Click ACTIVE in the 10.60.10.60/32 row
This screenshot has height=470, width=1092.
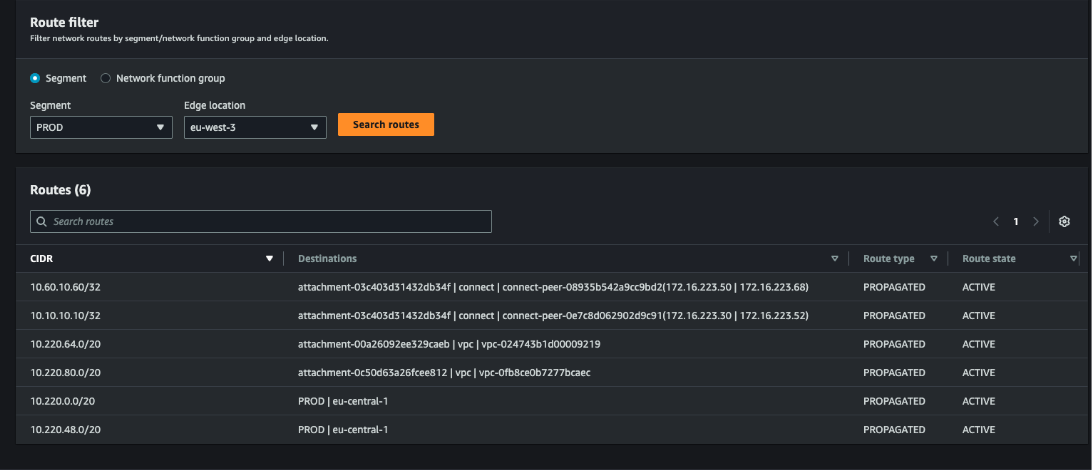coord(978,287)
